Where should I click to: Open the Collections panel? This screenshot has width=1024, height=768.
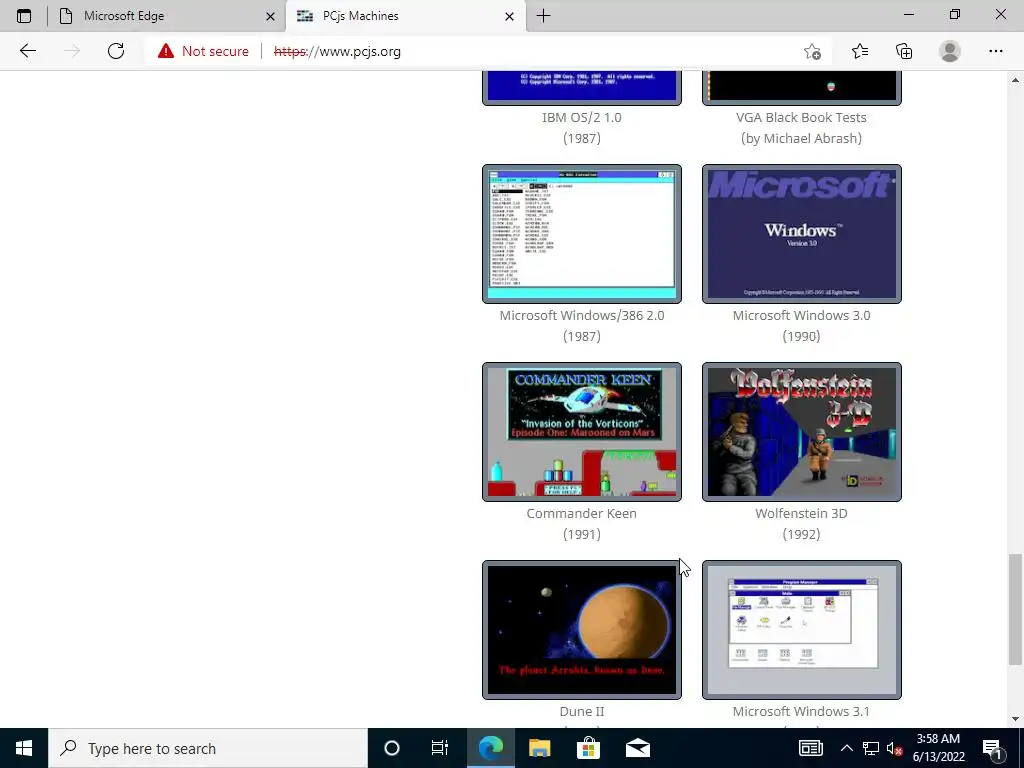coord(904,51)
